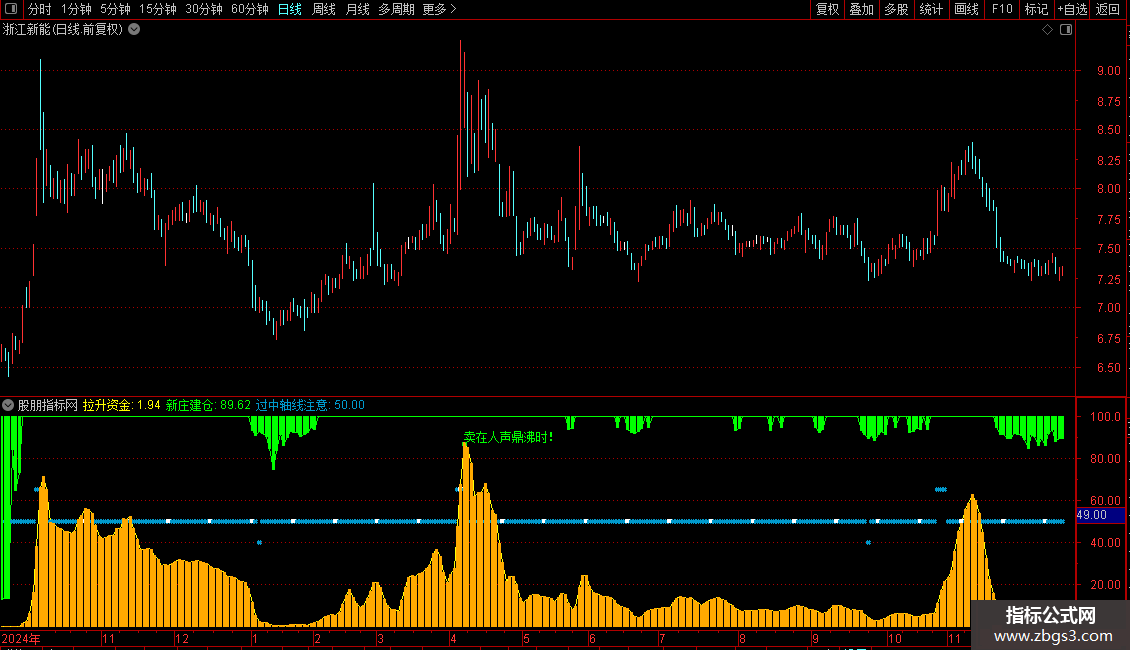Screen dimensions: 1130x650
Task: Open the 多股 multi-stock view
Action: (x=896, y=9)
